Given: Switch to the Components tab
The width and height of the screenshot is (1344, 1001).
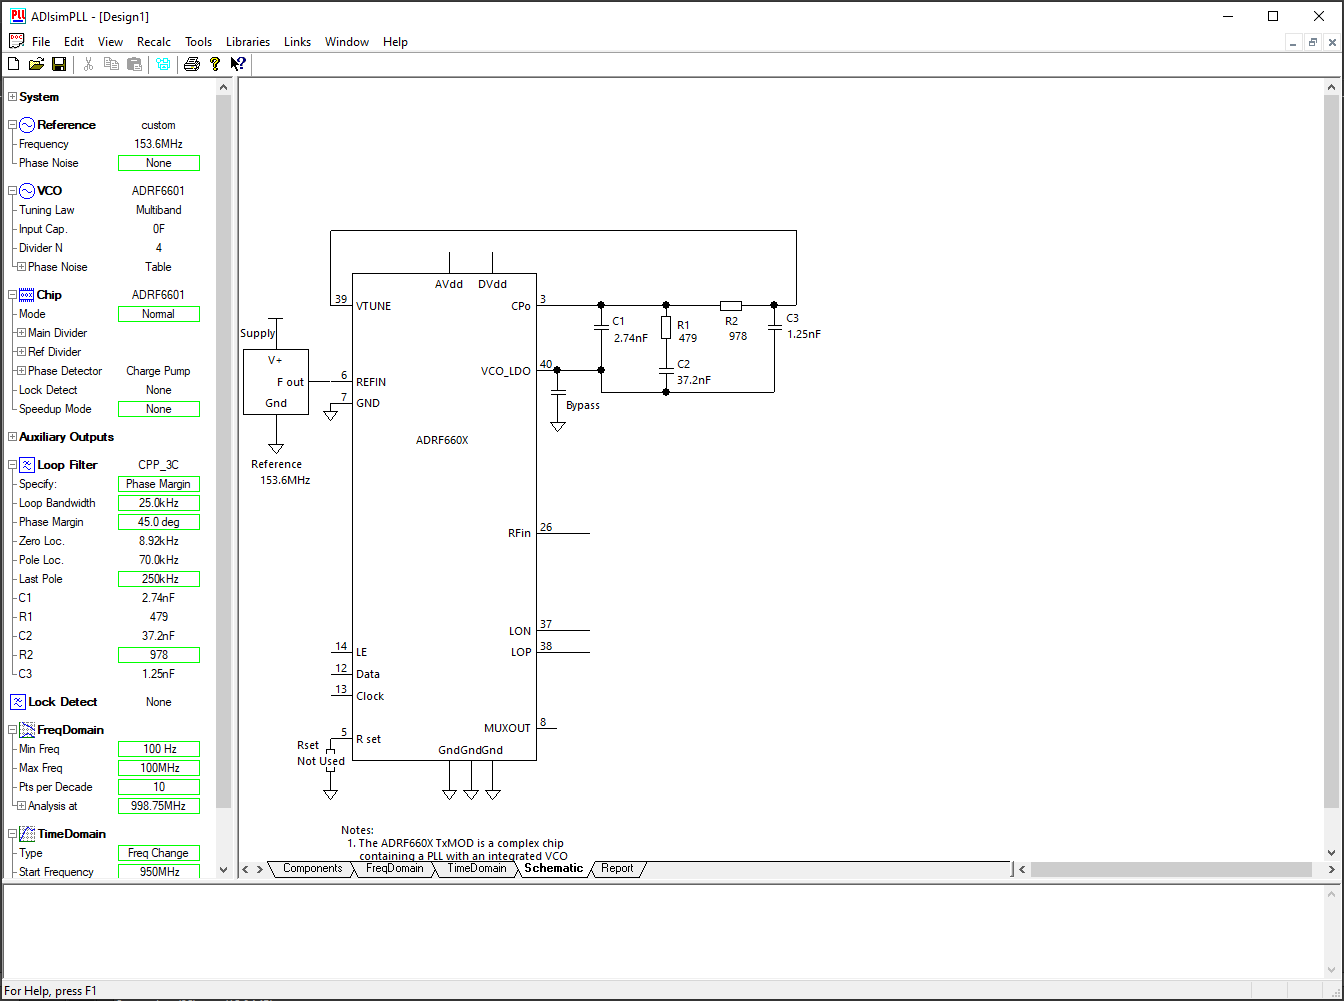Looking at the screenshot, I should [x=312, y=868].
